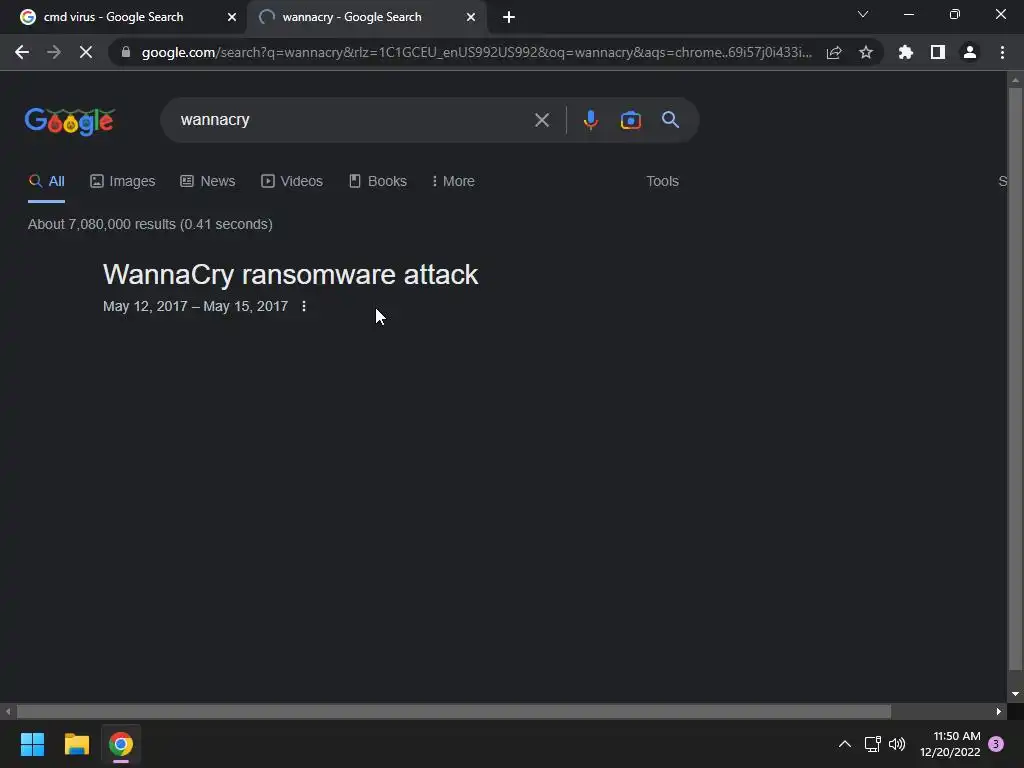Share this page icon
Screen dimensions: 1024x768
(834, 52)
